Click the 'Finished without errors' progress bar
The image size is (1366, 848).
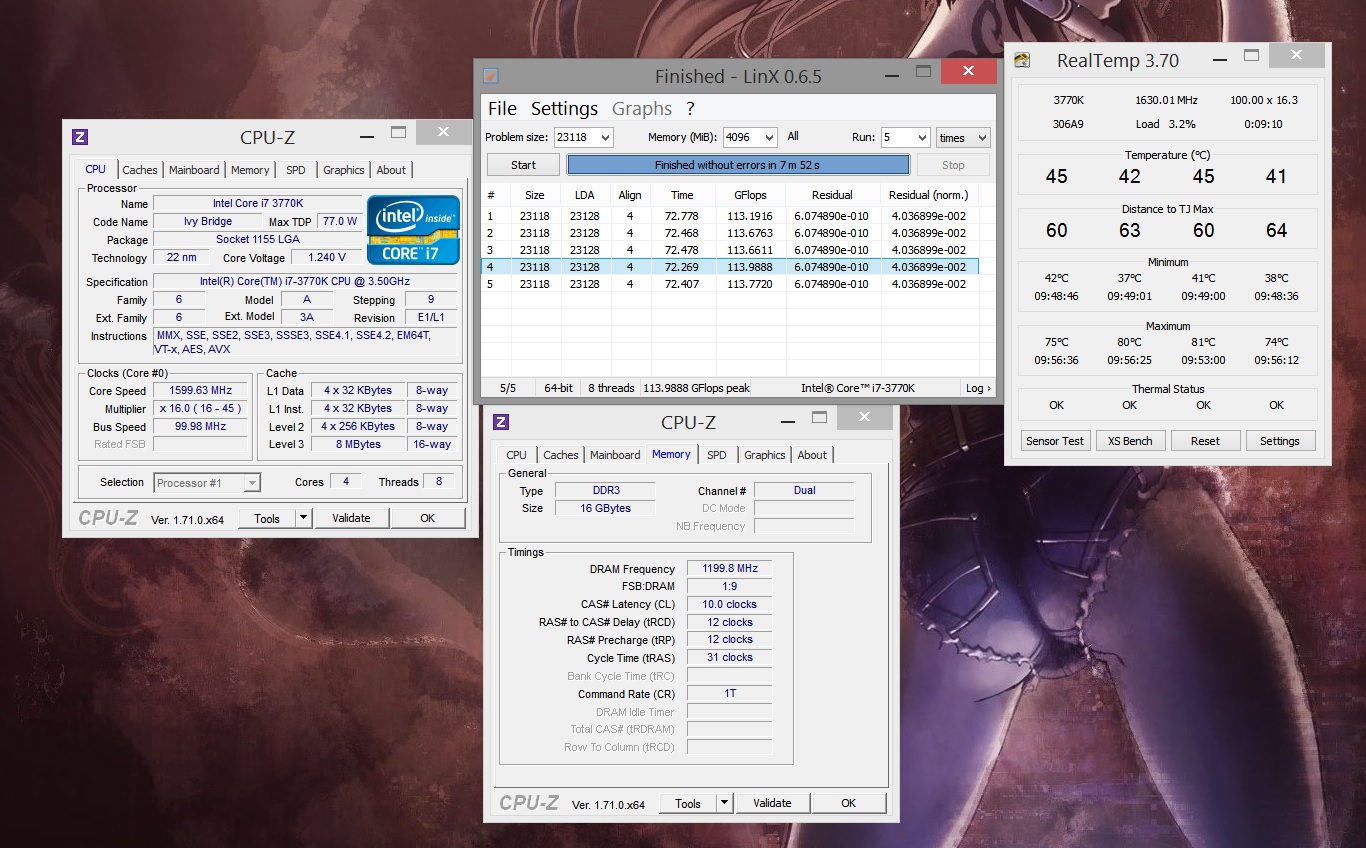tap(738, 165)
